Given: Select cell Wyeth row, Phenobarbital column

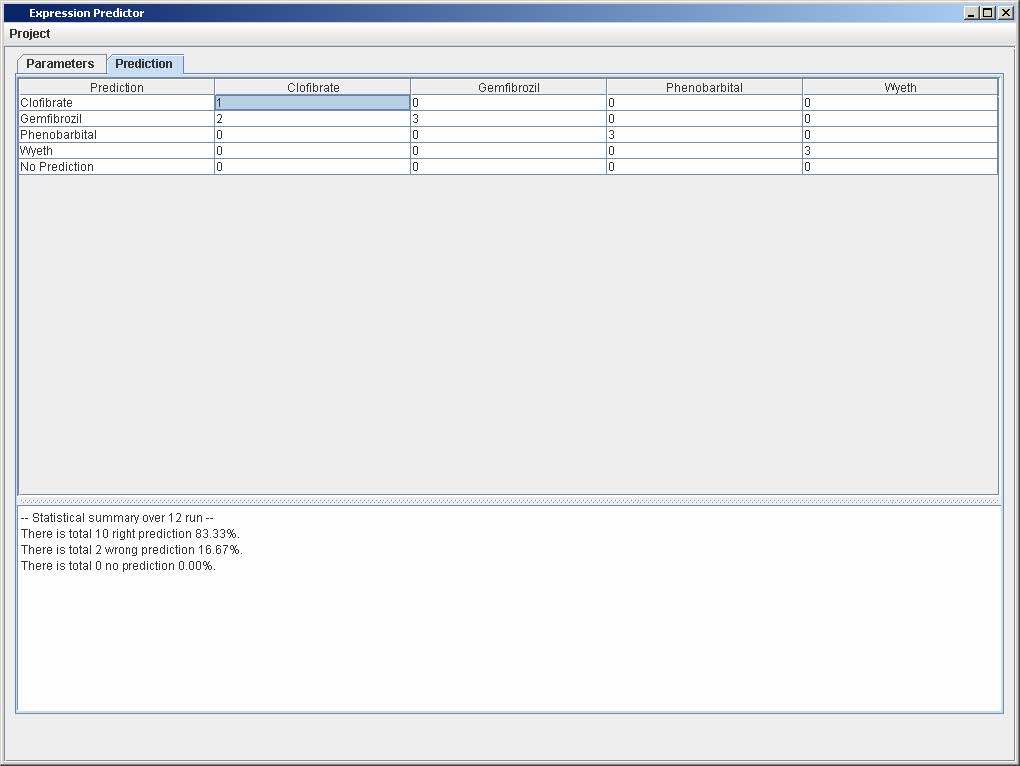Looking at the screenshot, I should pyautogui.click(x=705, y=151).
